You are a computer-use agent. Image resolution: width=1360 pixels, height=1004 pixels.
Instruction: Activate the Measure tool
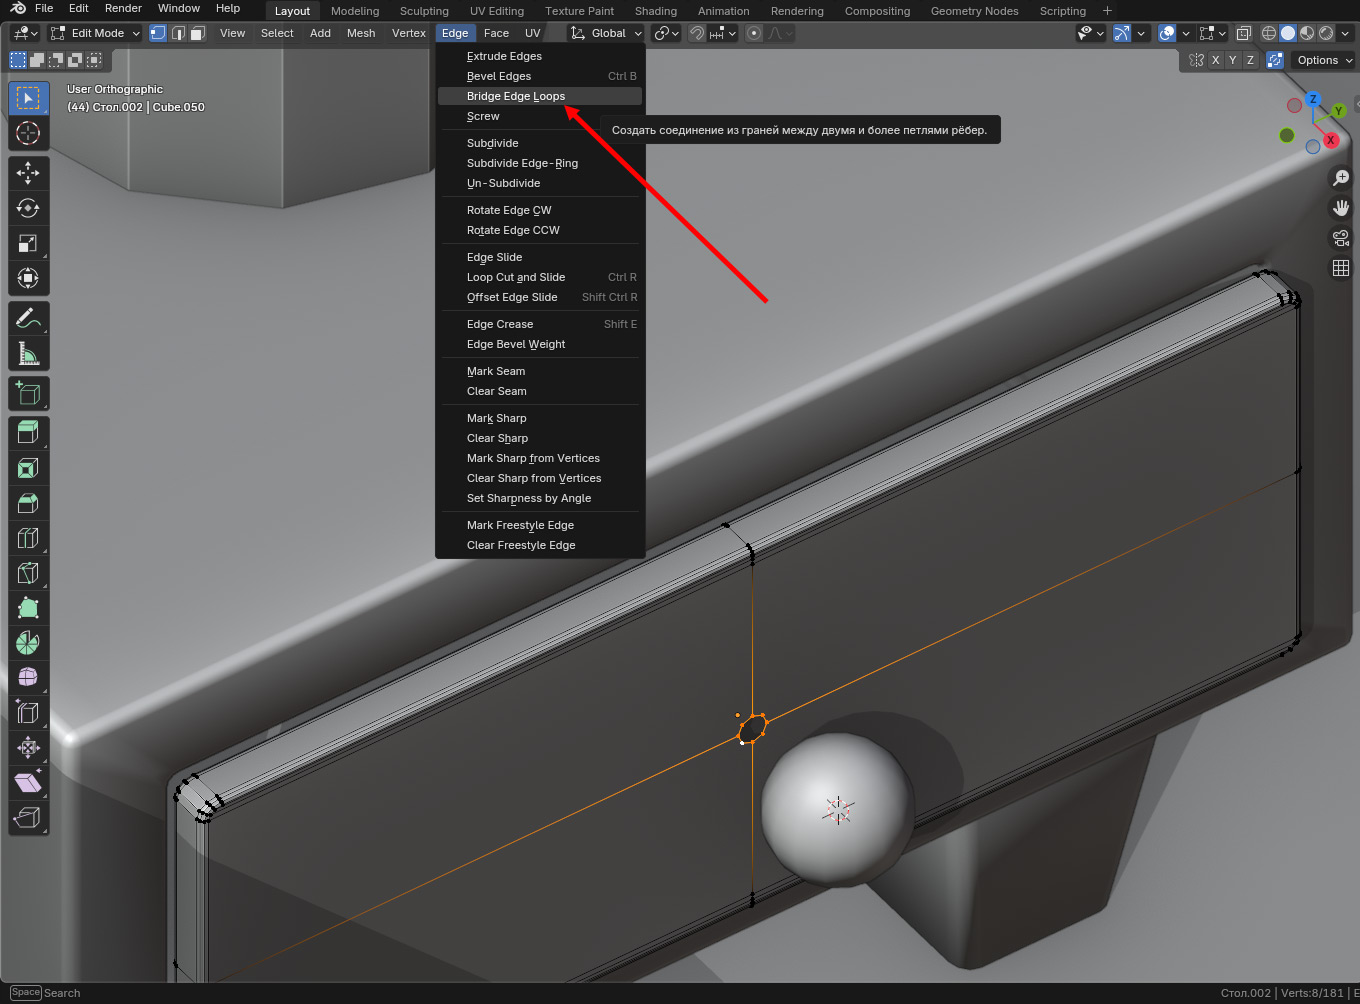(28, 354)
